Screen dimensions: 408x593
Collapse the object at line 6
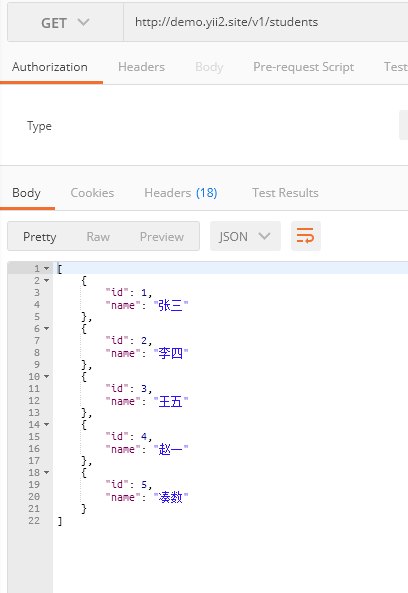tap(47, 329)
